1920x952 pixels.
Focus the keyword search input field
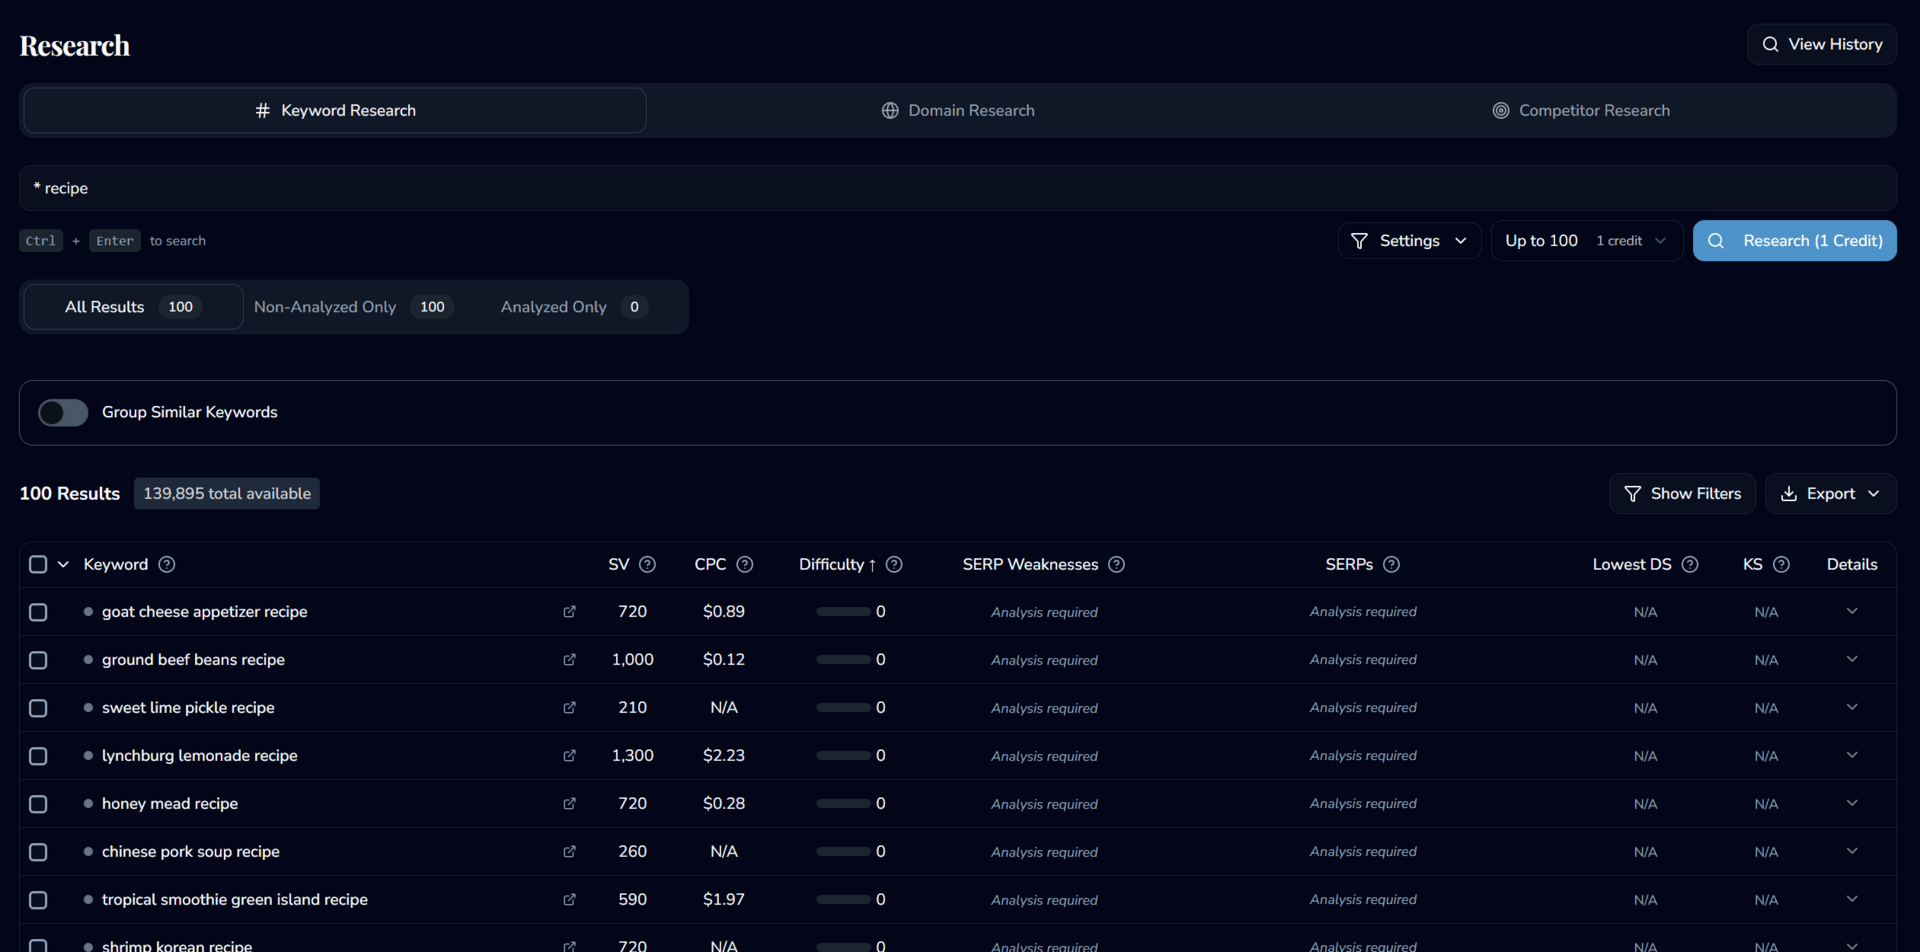click(958, 188)
